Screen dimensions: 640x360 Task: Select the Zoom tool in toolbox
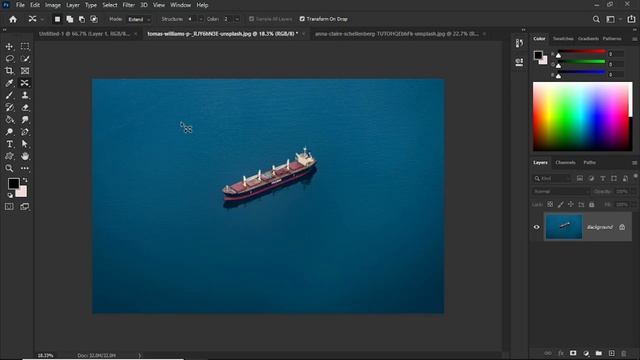pos(9,168)
